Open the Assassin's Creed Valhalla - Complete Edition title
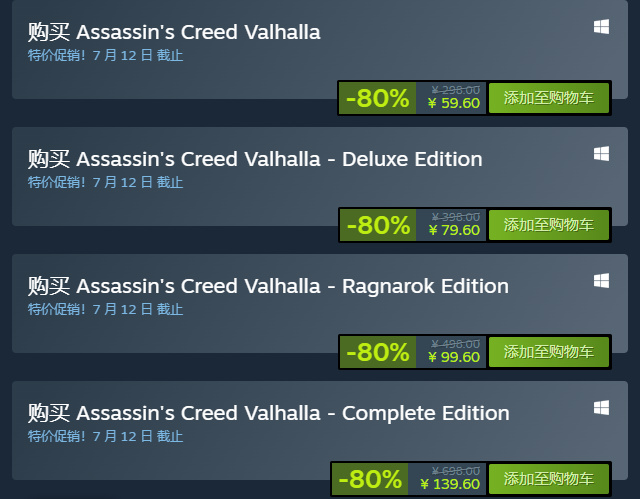 click(x=268, y=413)
